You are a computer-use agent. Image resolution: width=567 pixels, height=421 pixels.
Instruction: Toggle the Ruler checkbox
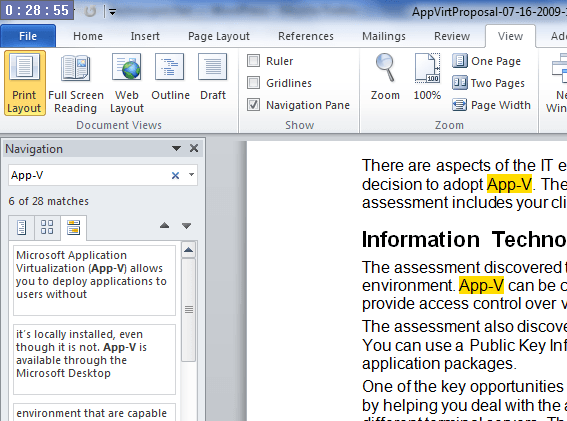tap(253, 61)
